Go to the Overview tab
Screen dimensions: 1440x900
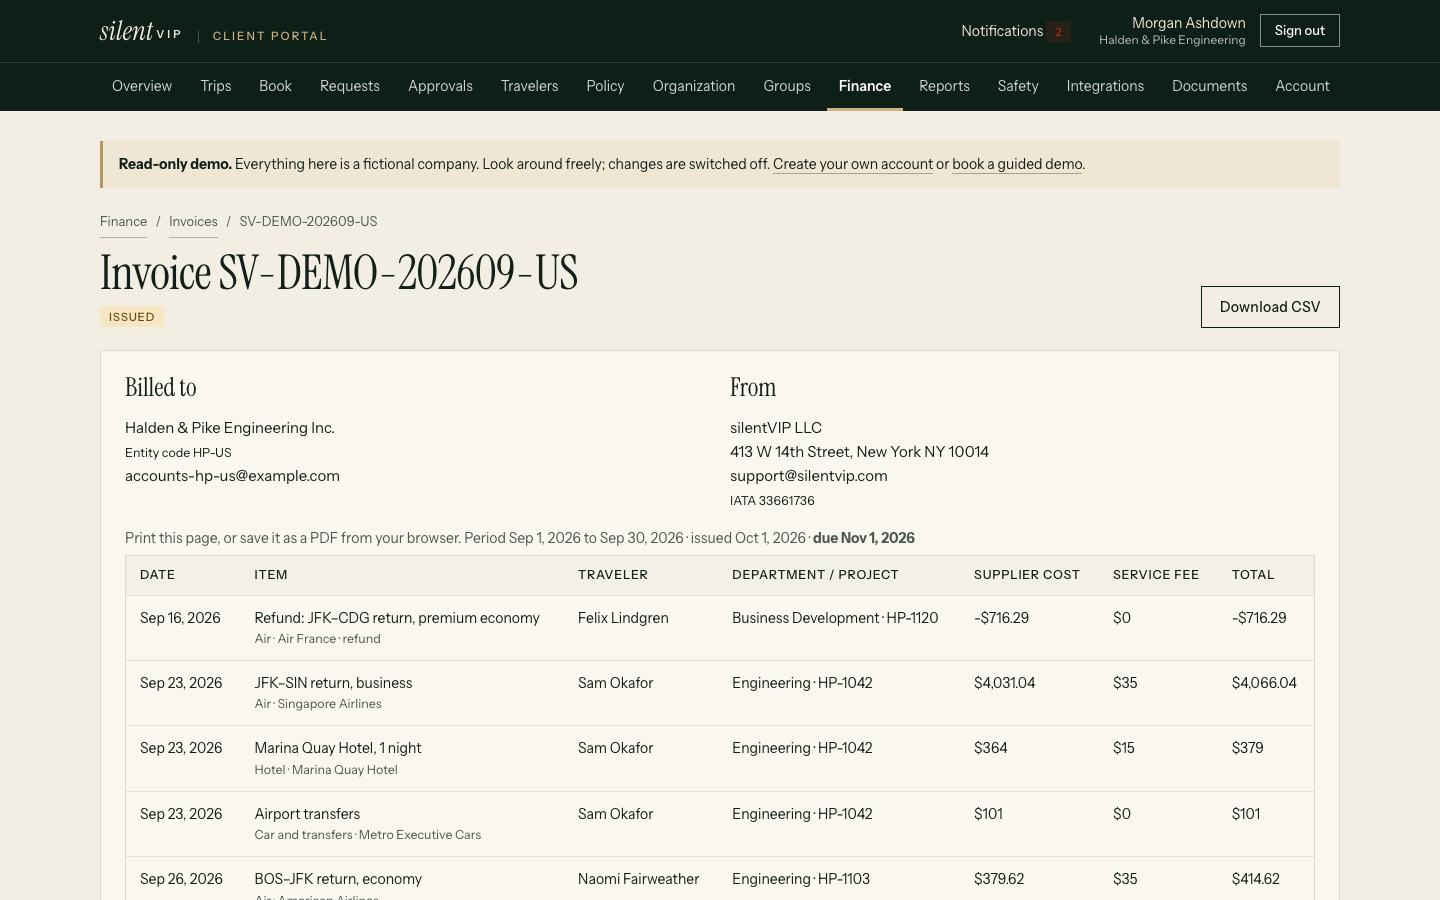click(x=142, y=86)
